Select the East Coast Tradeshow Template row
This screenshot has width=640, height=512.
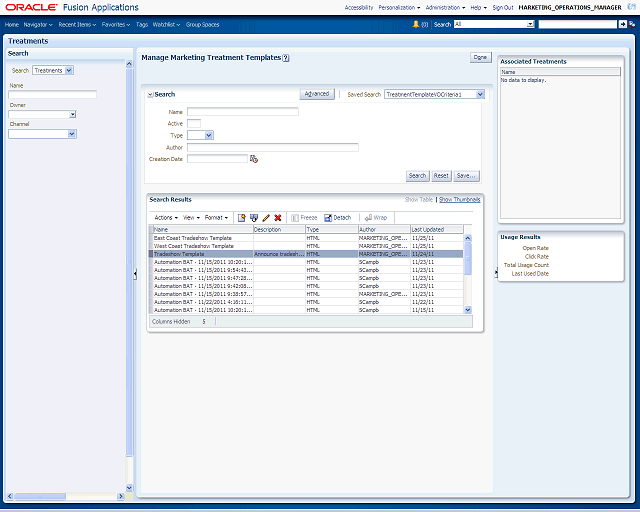pos(306,238)
